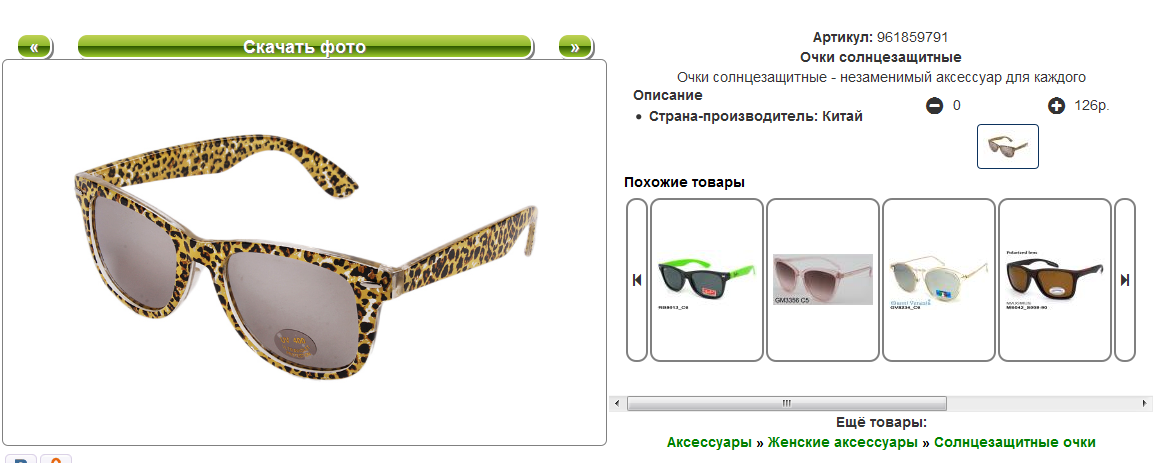The width and height of the screenshot is (1168, 463).
Task: Jump to last similar product arrow
Action: point(1125,280)
